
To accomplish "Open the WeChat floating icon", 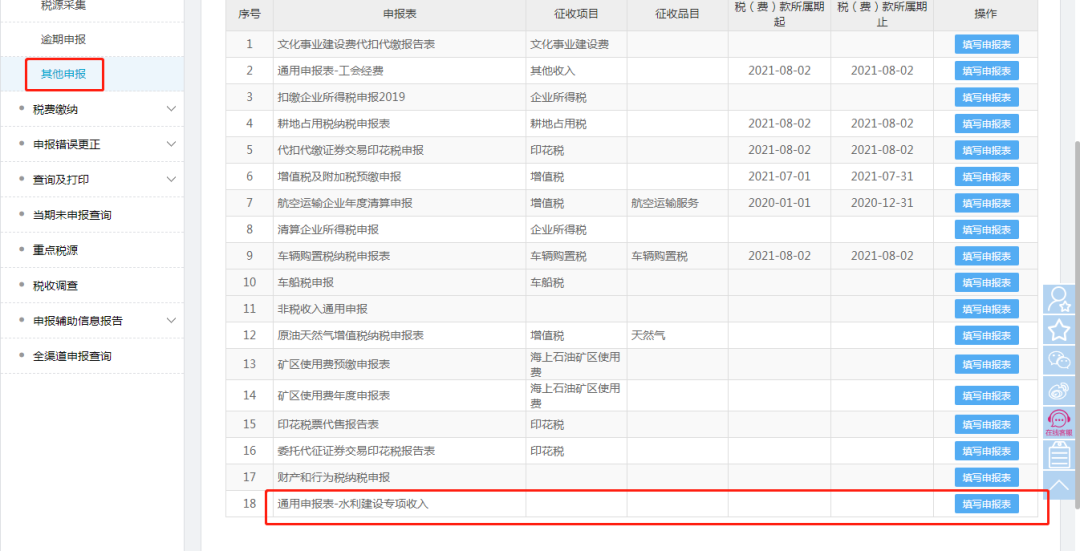I will pos(1059,361).
